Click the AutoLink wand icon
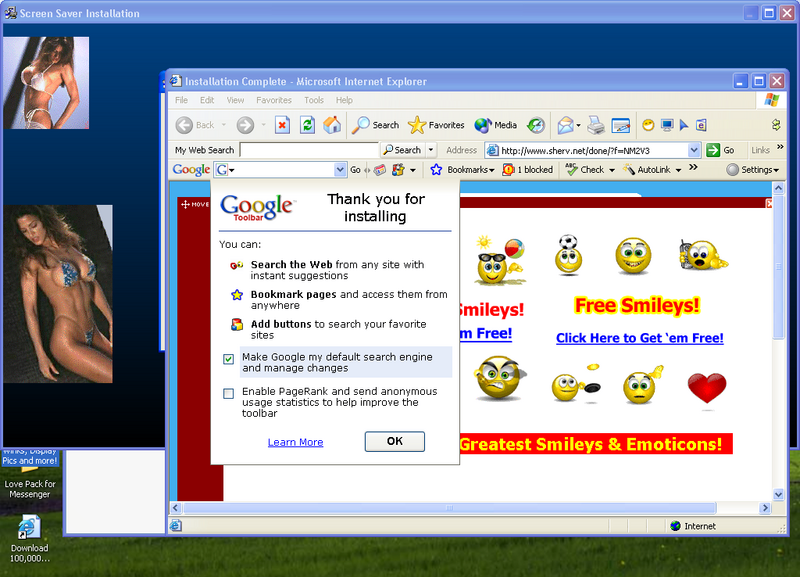Screen dimensions: 800x577 tap(630, 169)
